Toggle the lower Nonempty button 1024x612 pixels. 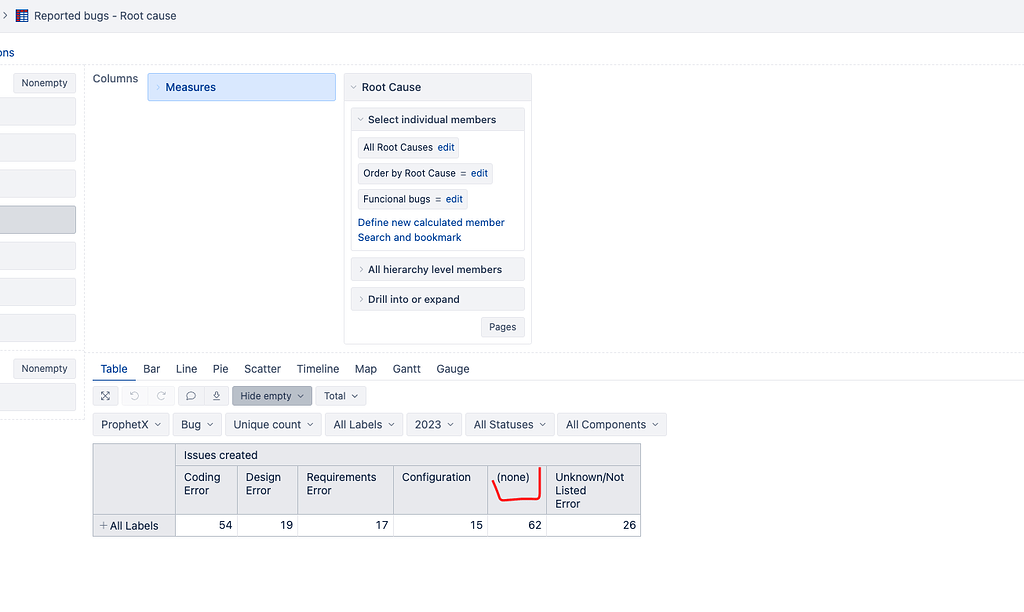coord(44,369)
